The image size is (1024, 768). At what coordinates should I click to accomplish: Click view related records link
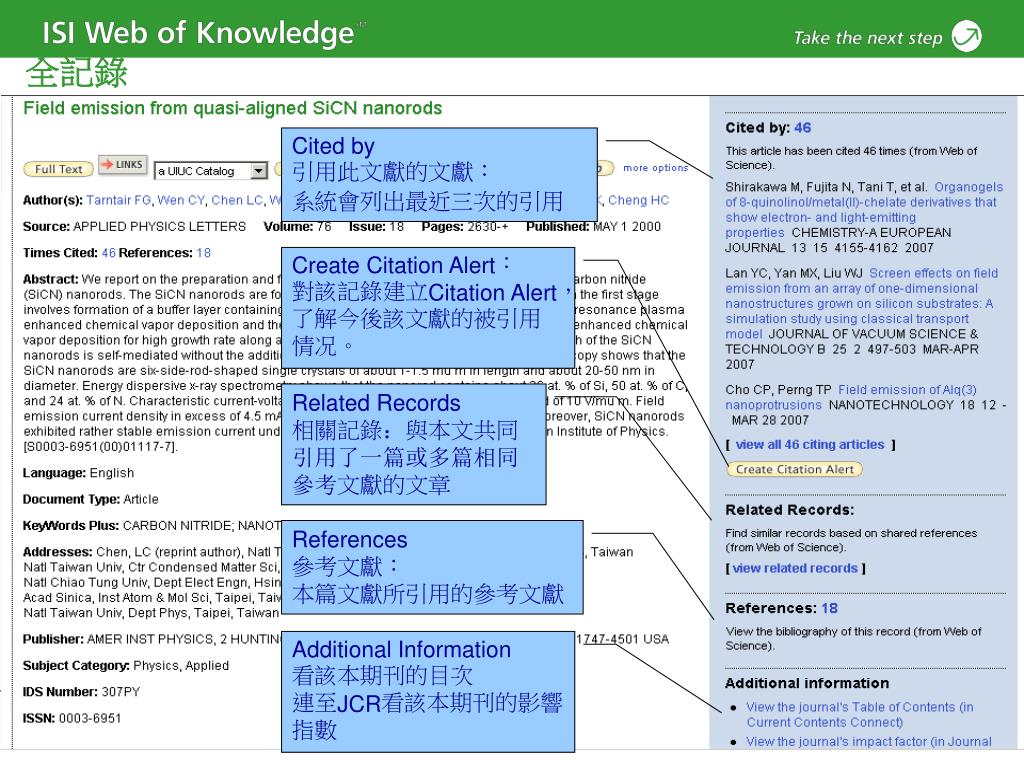(795, 568)
